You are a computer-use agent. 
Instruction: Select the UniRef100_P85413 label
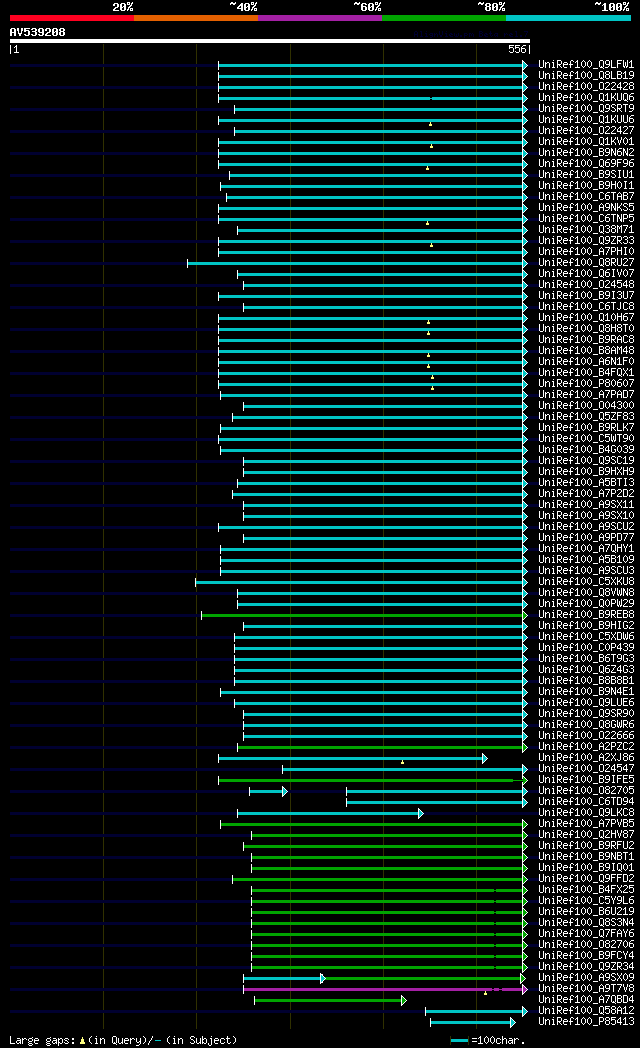click(586, 1021)
